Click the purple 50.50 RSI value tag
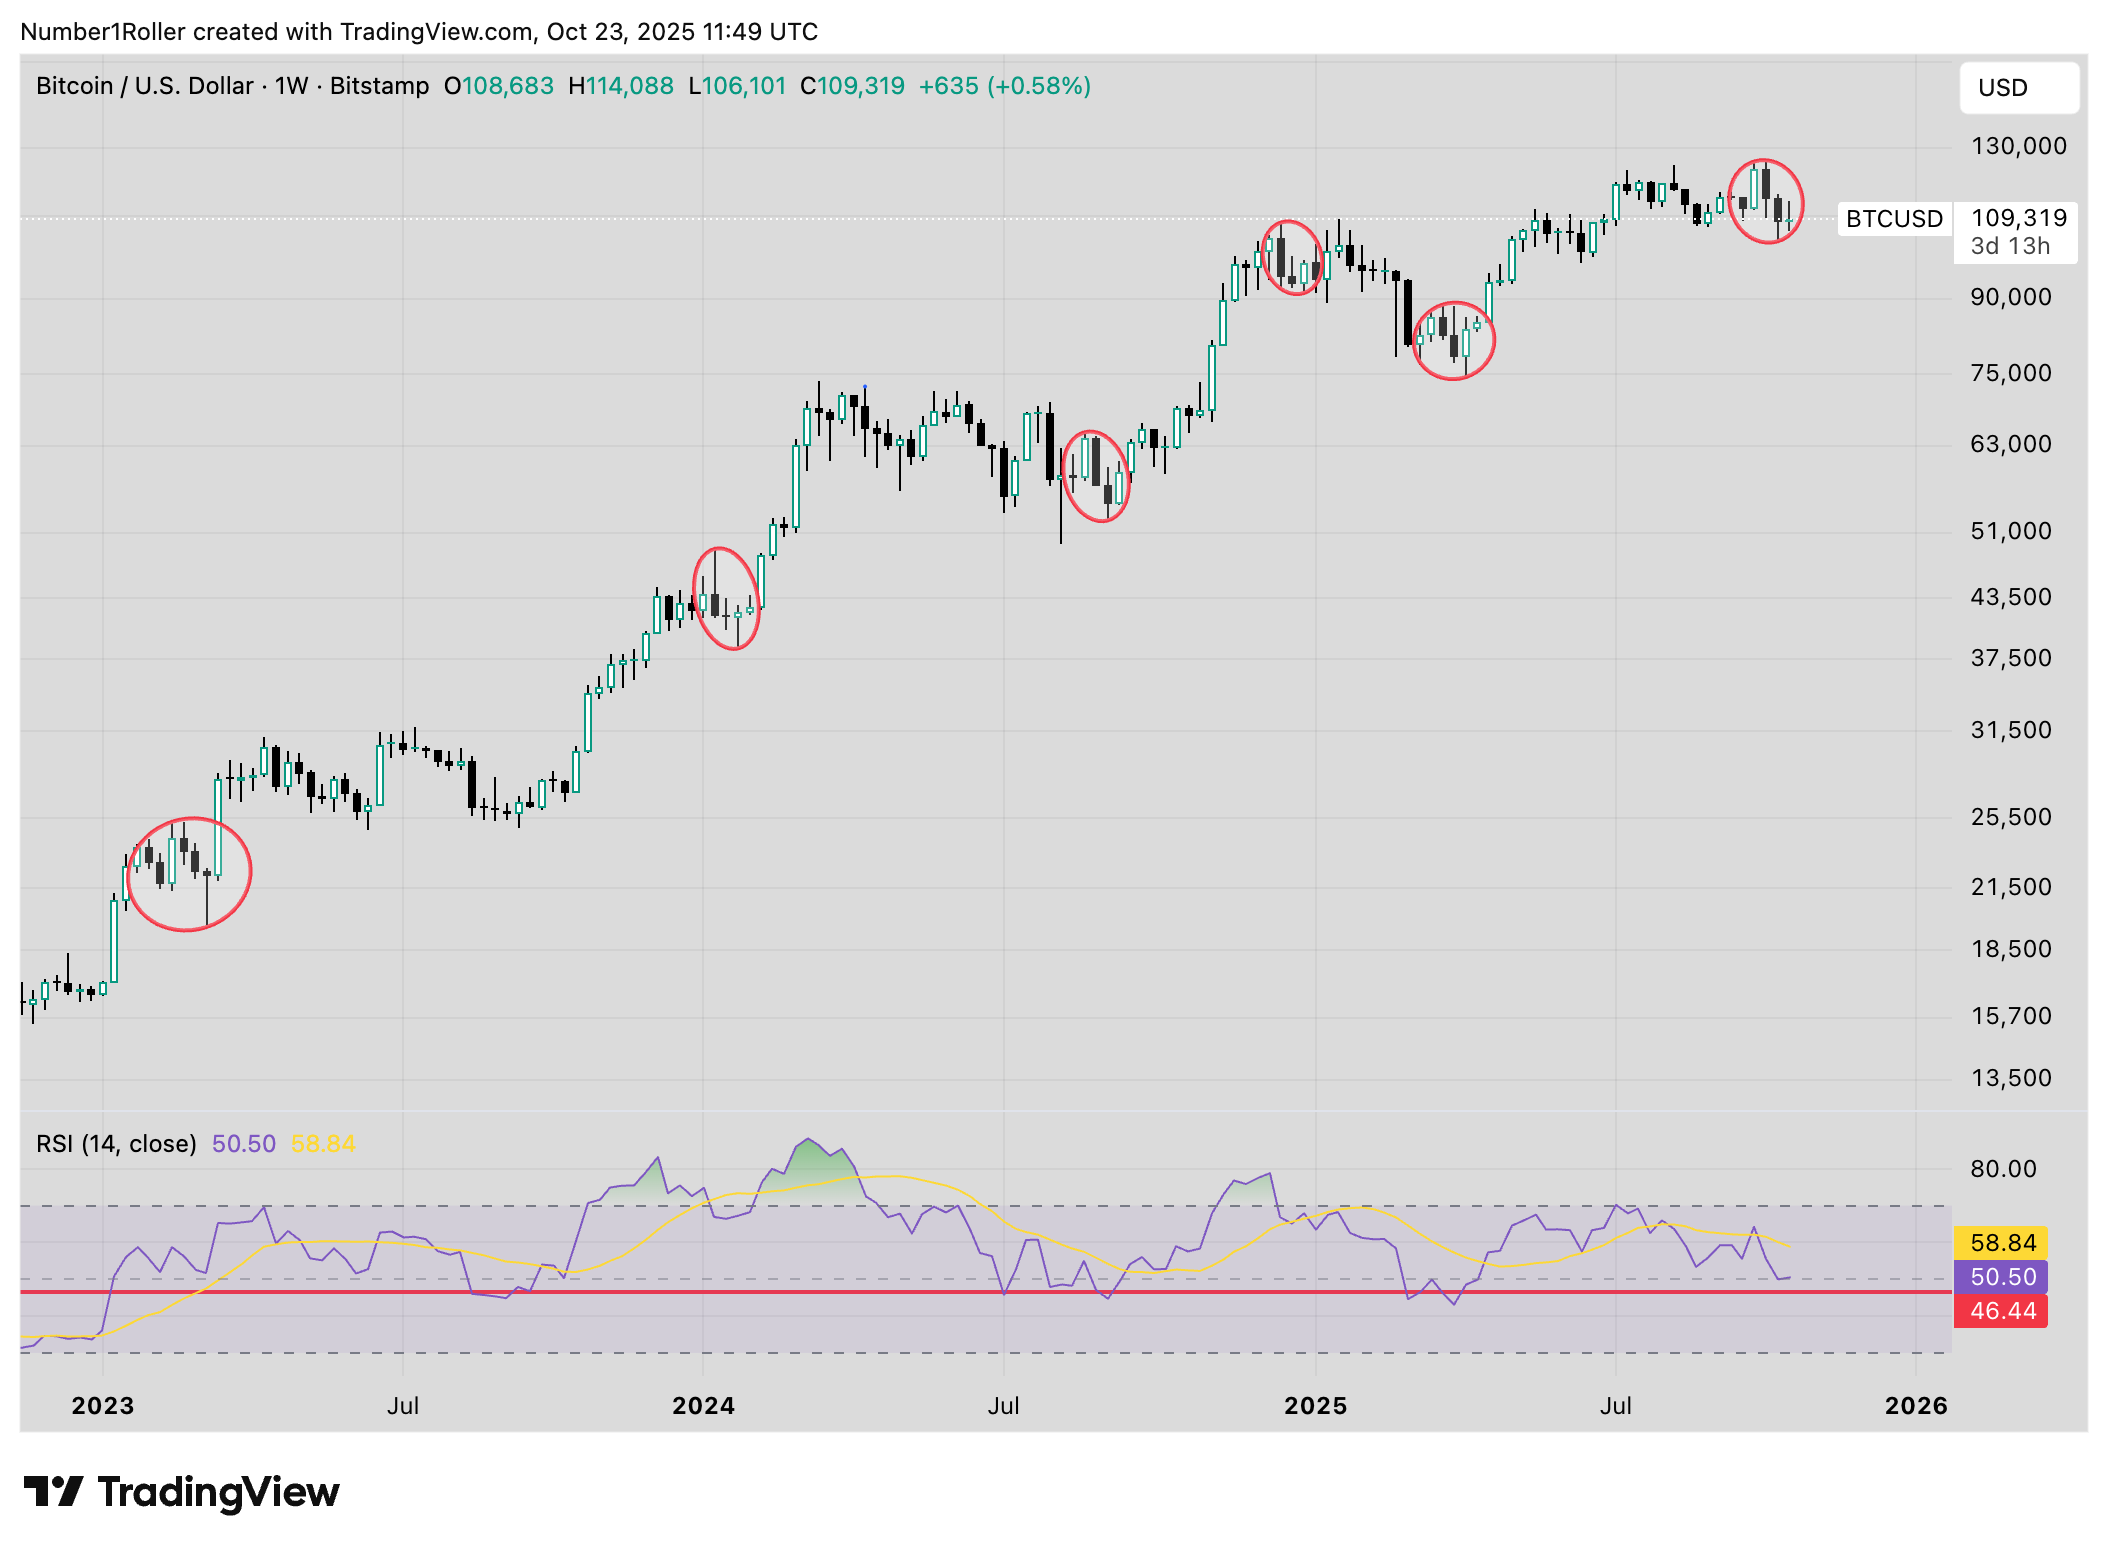 click(x=2001, y=1277)
